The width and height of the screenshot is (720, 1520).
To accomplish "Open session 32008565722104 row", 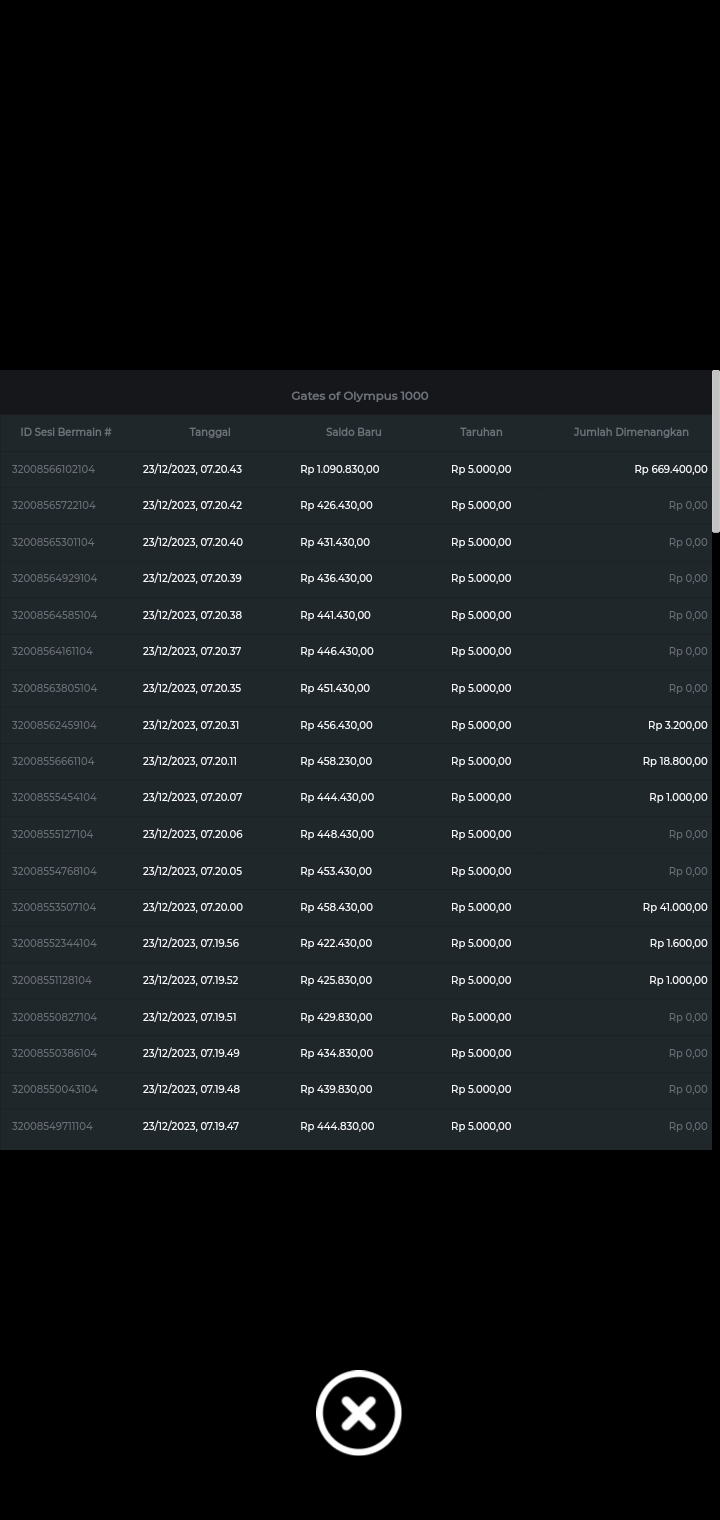I will (54, 505).
